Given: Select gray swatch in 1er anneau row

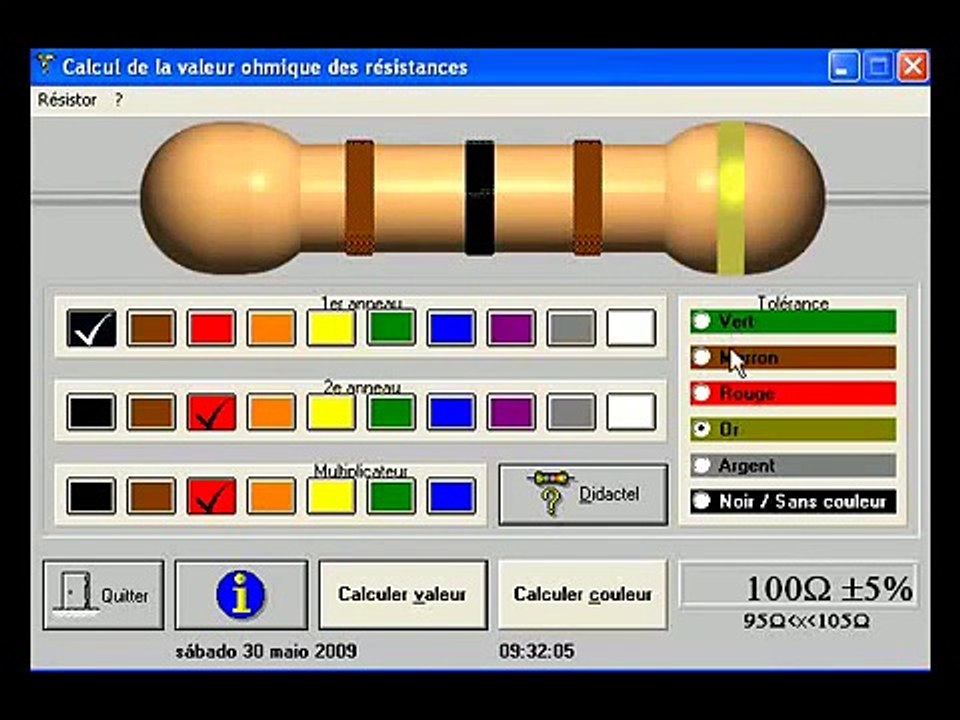Looking at the screenshot, I should [571, 328].
